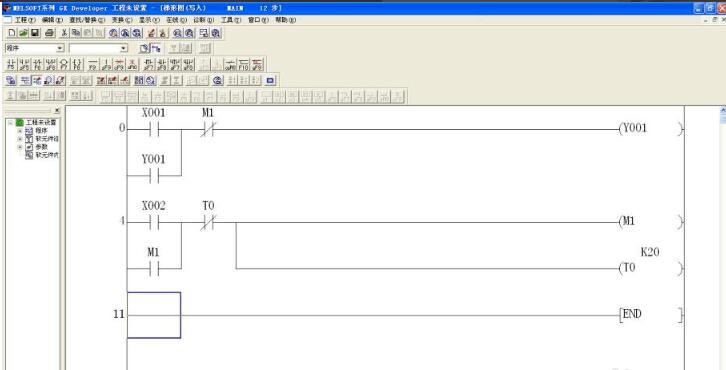Switch to monitor mode icon

pyautogui.click(x=49, y=80)
